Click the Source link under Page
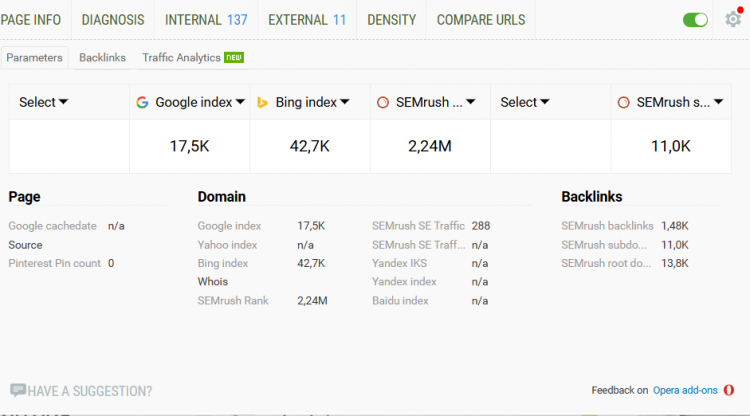The image size is (750, 416). [x=25, y=245]
